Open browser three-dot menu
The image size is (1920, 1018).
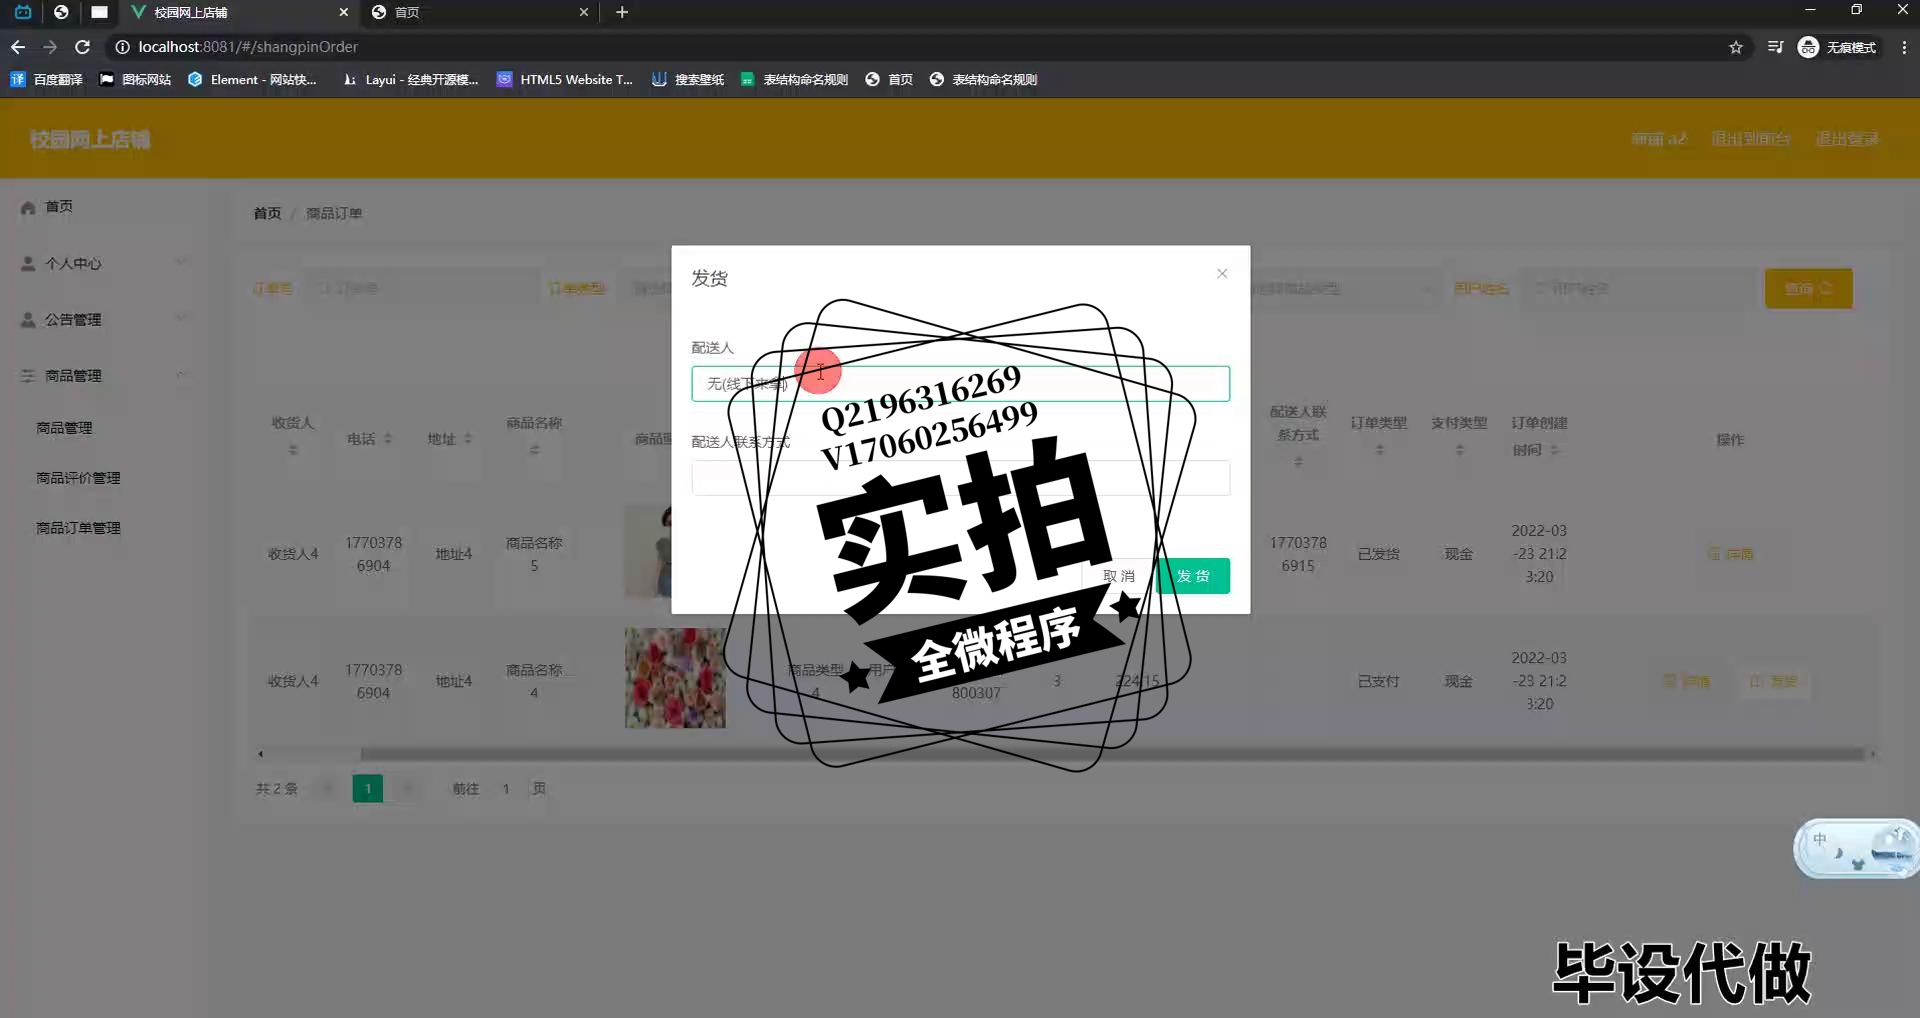tap(1904, 47)
